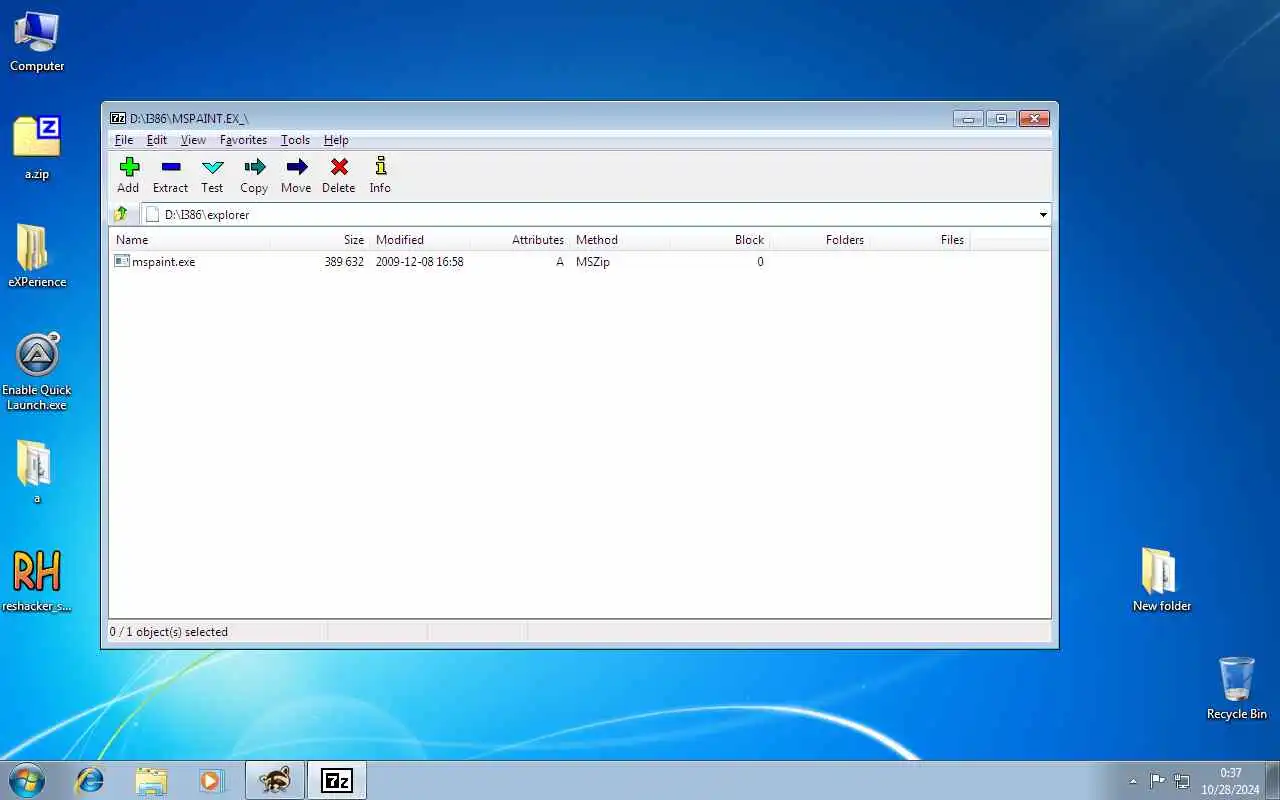Viewport: 1280px width, 800px height.
Task: Open the Help menu
Action: click(336, 140)
